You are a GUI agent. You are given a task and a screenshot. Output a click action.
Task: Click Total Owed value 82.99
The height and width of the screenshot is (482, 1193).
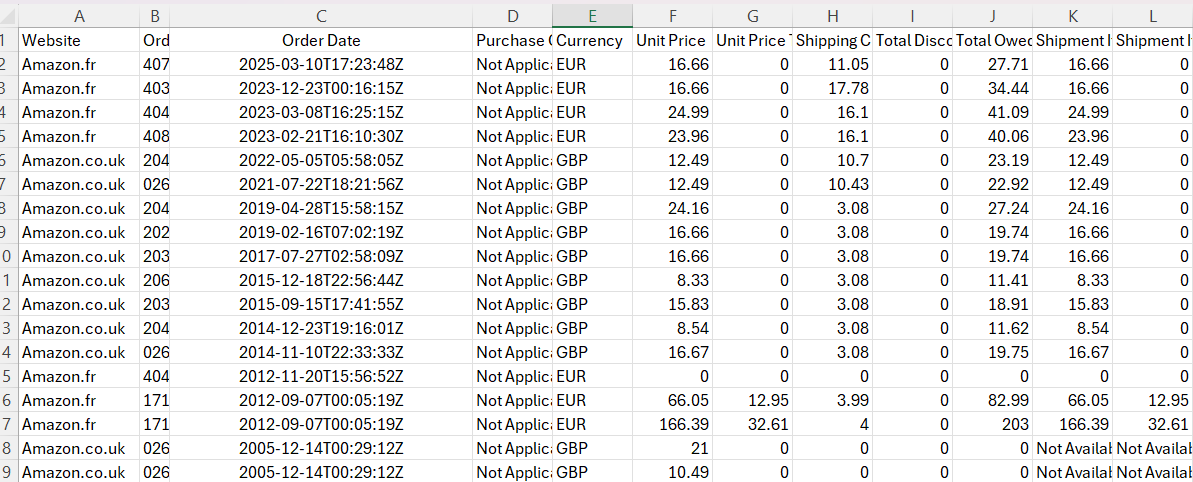(992, 400)
